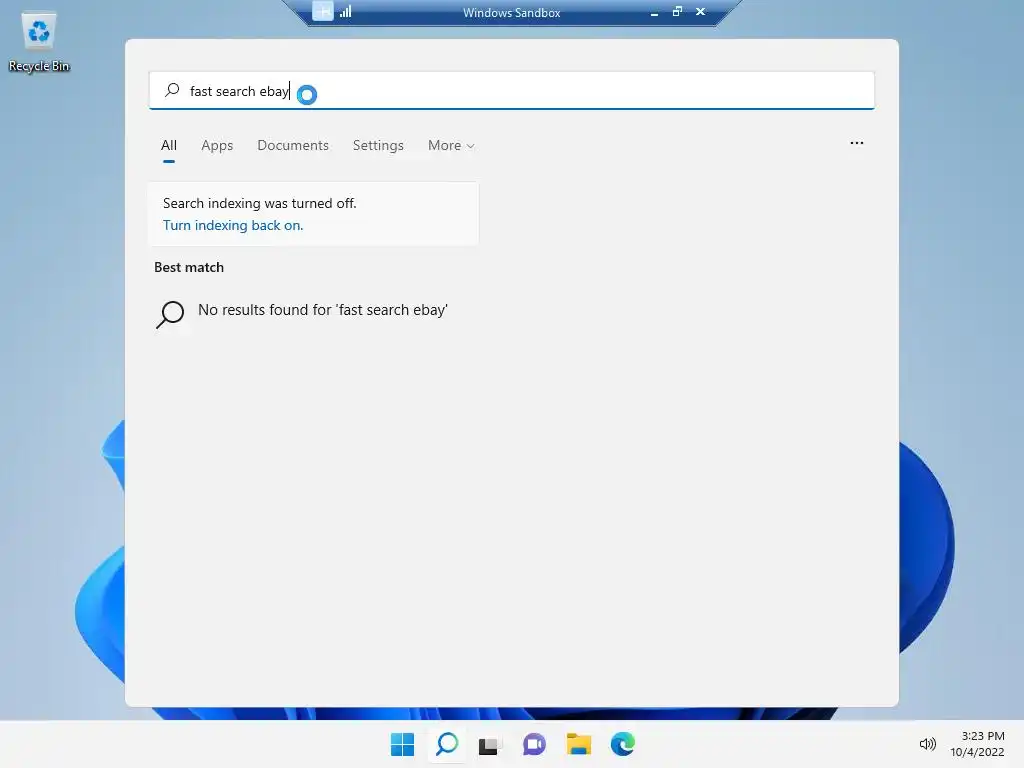This screenshot has height=768, width=1024.
Task: Open the volume control in the system tray
Action: pyautogui.click(x=927, y=744)
